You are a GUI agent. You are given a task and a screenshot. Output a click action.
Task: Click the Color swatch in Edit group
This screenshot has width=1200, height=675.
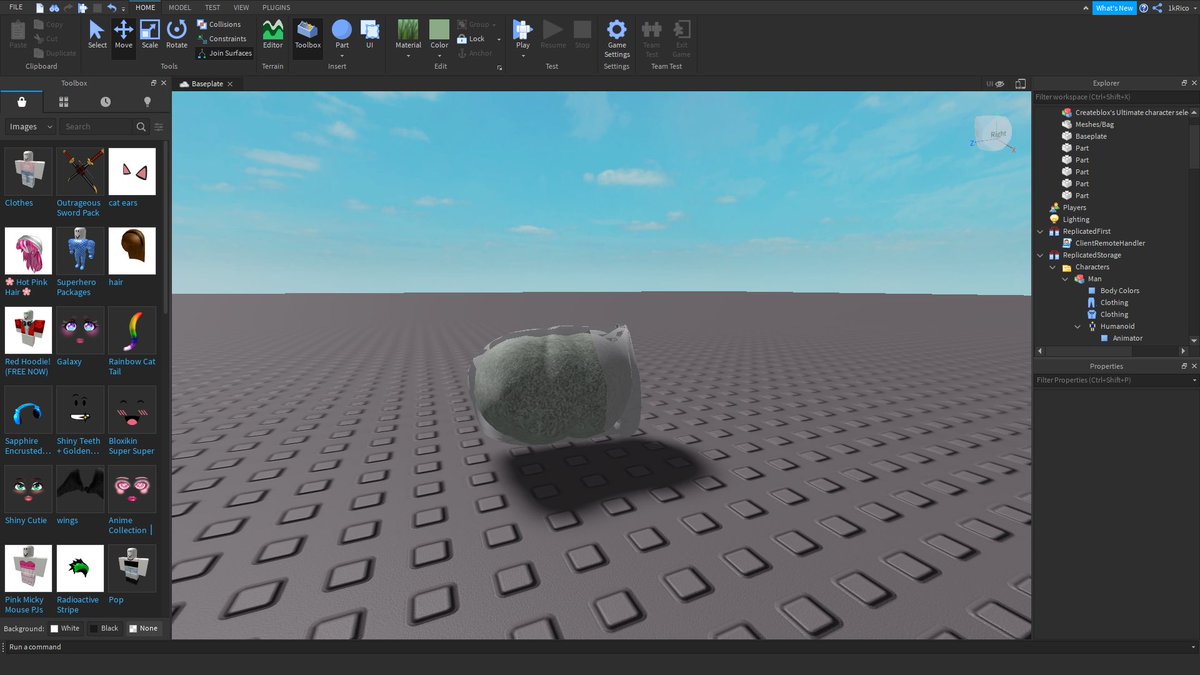pos(439,30)
